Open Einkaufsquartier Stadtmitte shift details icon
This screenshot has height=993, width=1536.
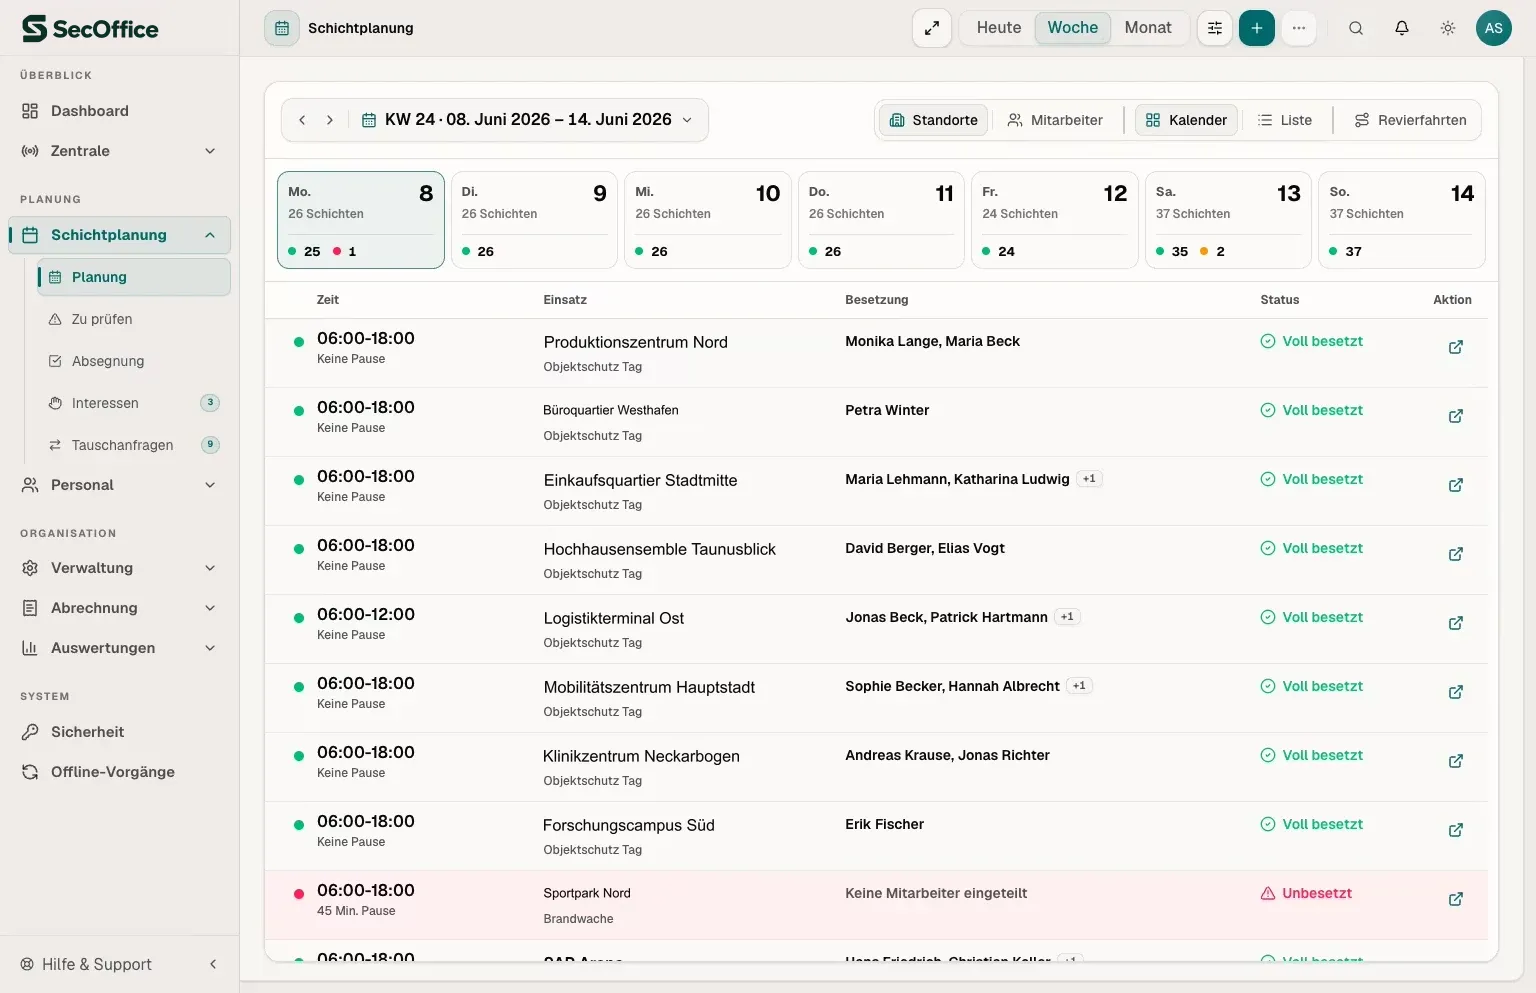pyautogui.click(x=1456, y=485)
